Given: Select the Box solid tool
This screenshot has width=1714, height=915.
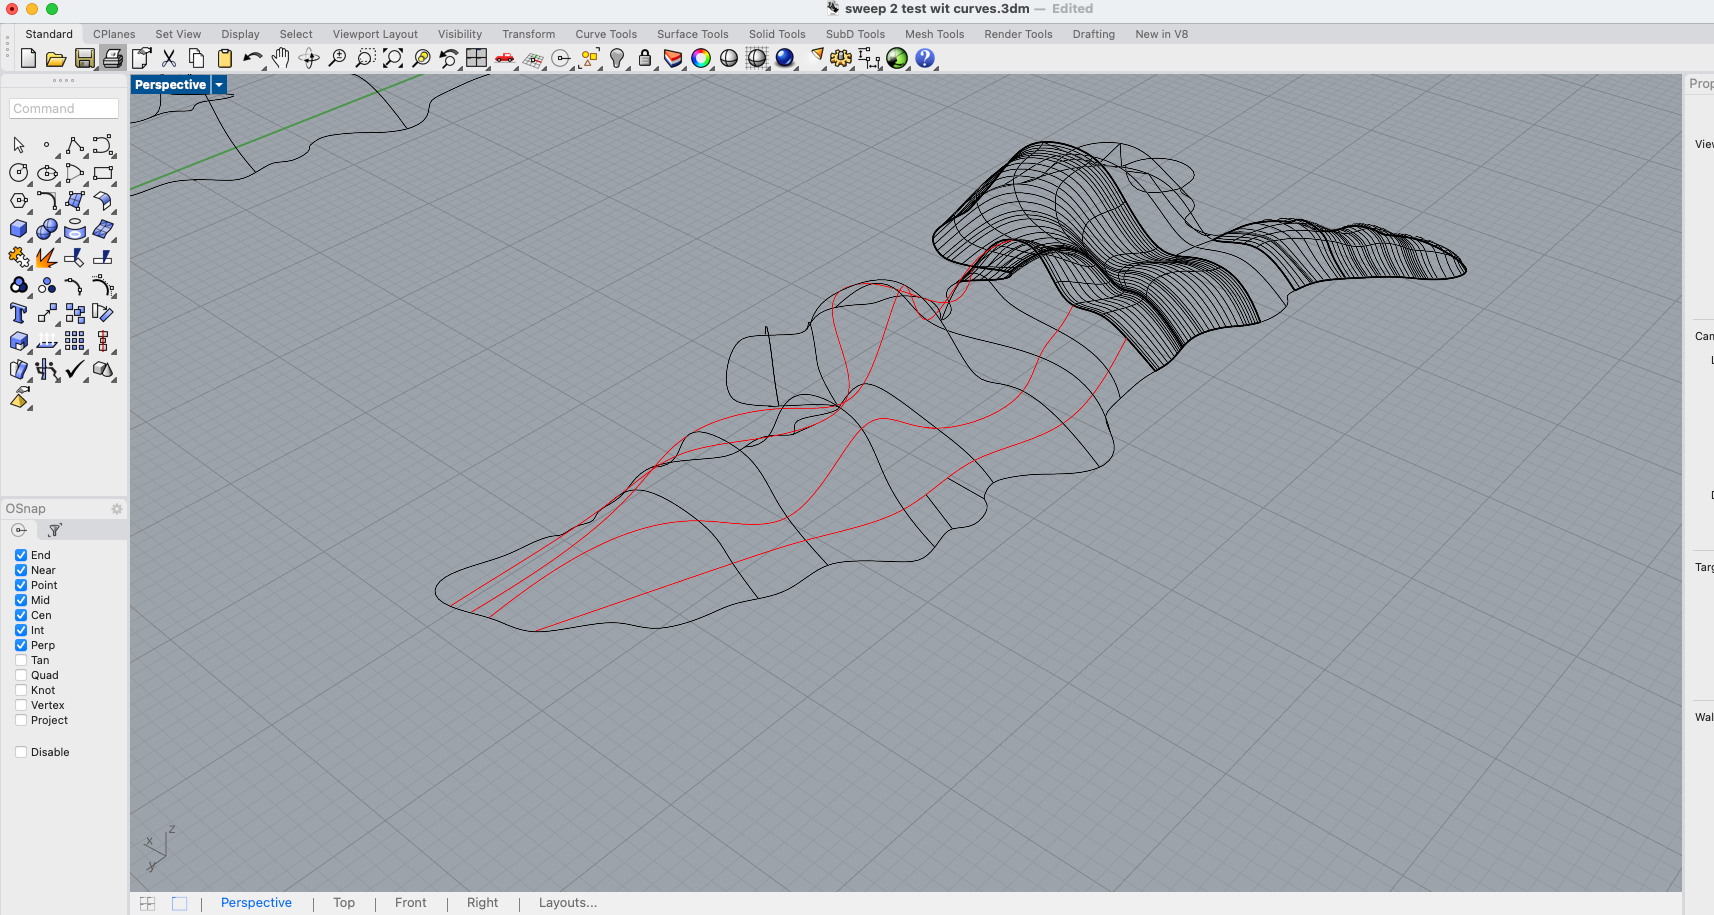Looking at the screenshot, I should (19, 230).
